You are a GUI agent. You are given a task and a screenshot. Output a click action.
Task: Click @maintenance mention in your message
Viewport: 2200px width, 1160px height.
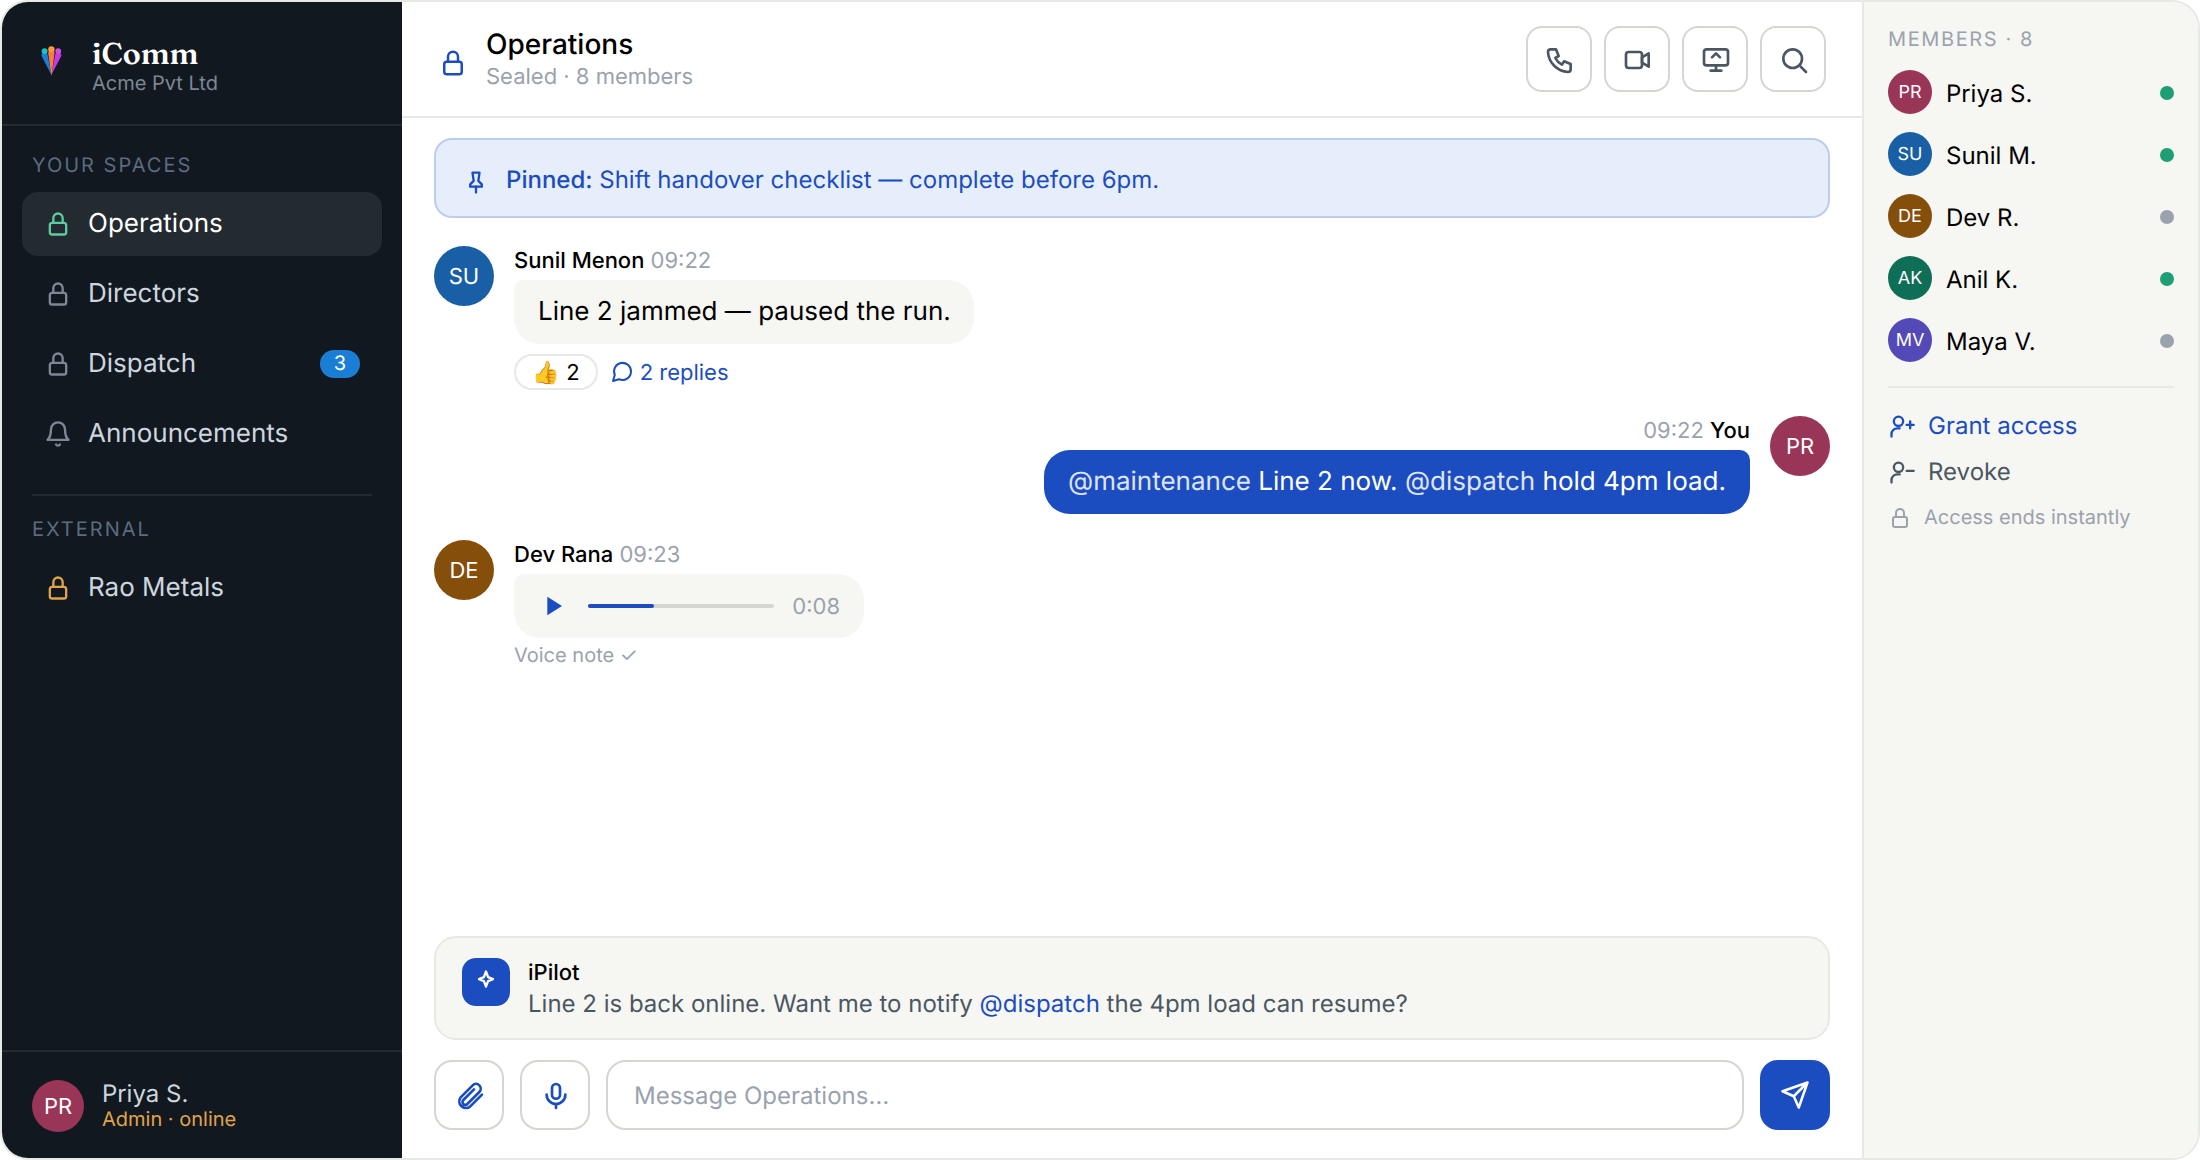(1160, 481)
